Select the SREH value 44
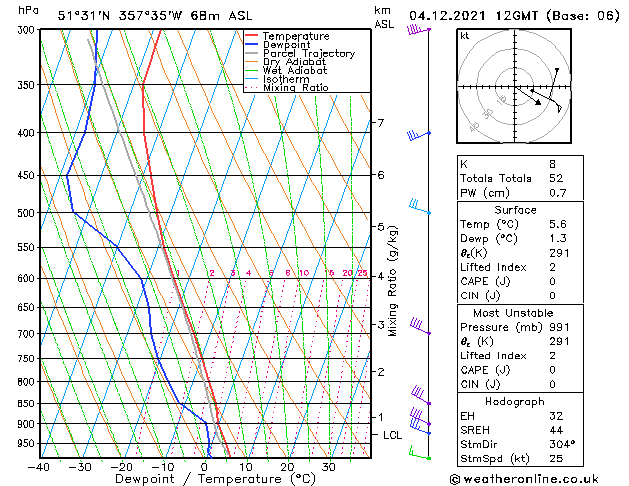This screenshot has height=486, width=629. click(556, 430)
